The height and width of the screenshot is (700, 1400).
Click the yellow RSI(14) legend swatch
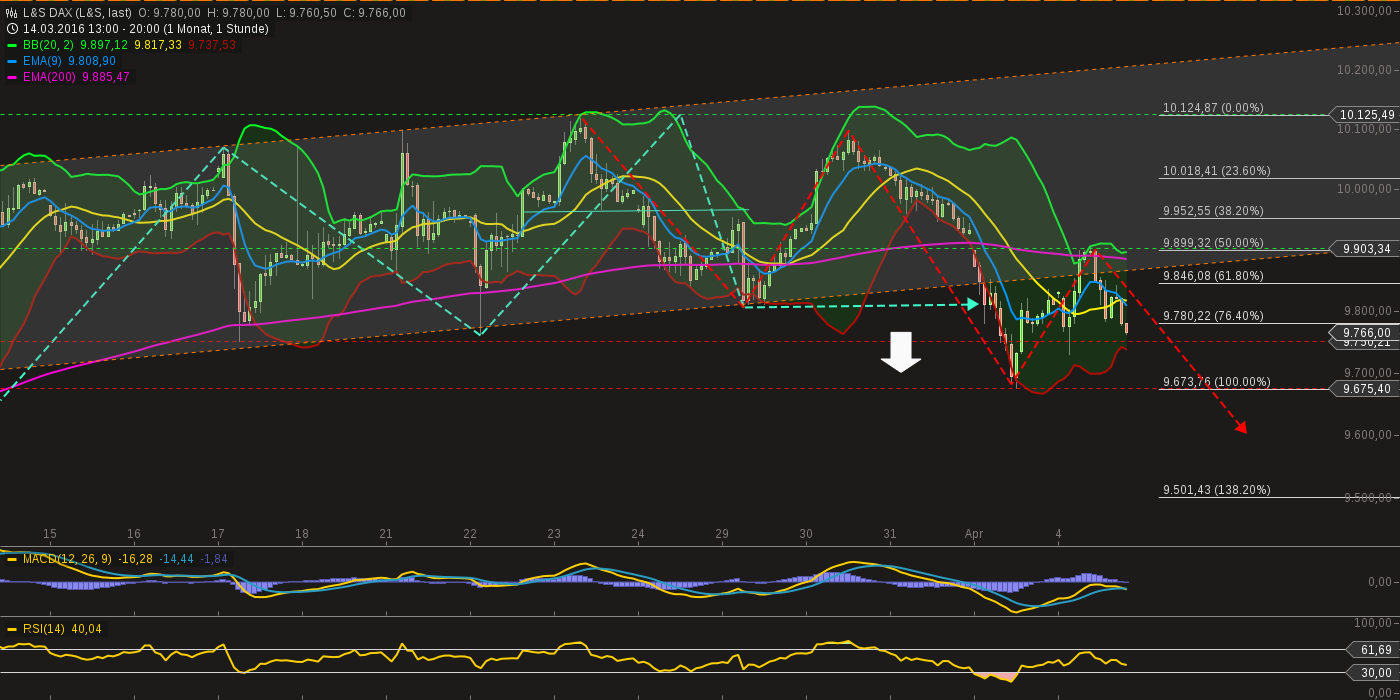(13, 629)
